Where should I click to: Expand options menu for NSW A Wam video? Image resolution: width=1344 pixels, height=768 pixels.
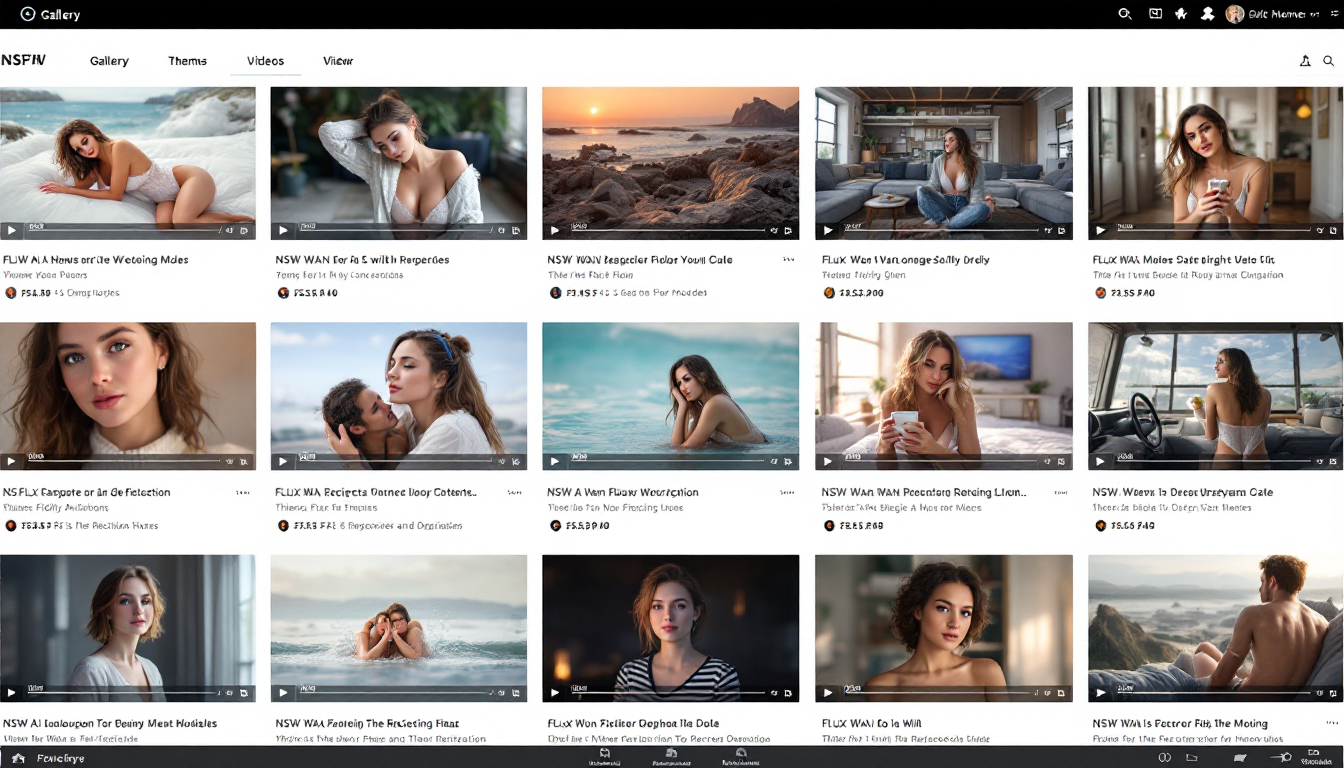788,492
